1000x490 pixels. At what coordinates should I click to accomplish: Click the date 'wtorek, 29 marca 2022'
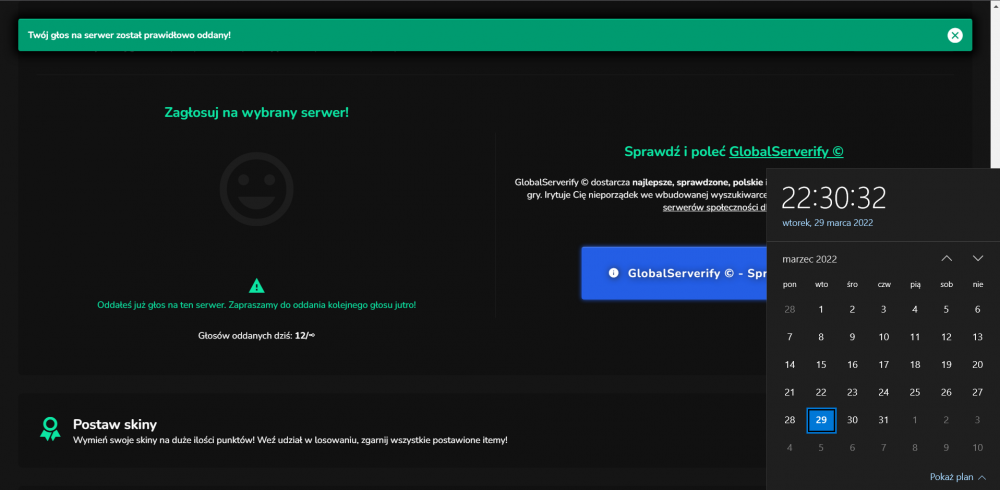(827, 223)
